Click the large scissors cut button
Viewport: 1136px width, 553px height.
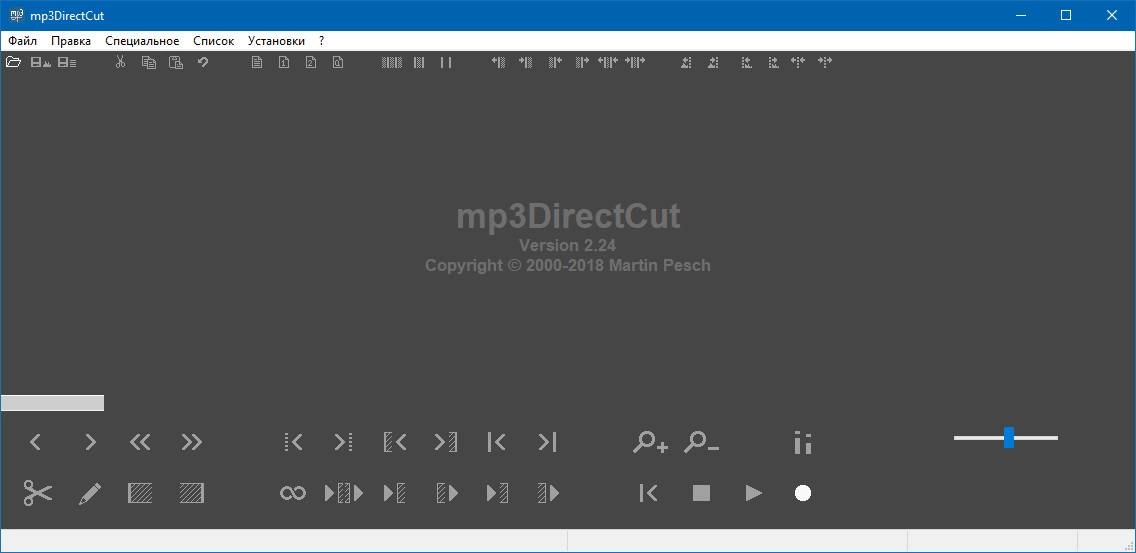tap(38, 493)
